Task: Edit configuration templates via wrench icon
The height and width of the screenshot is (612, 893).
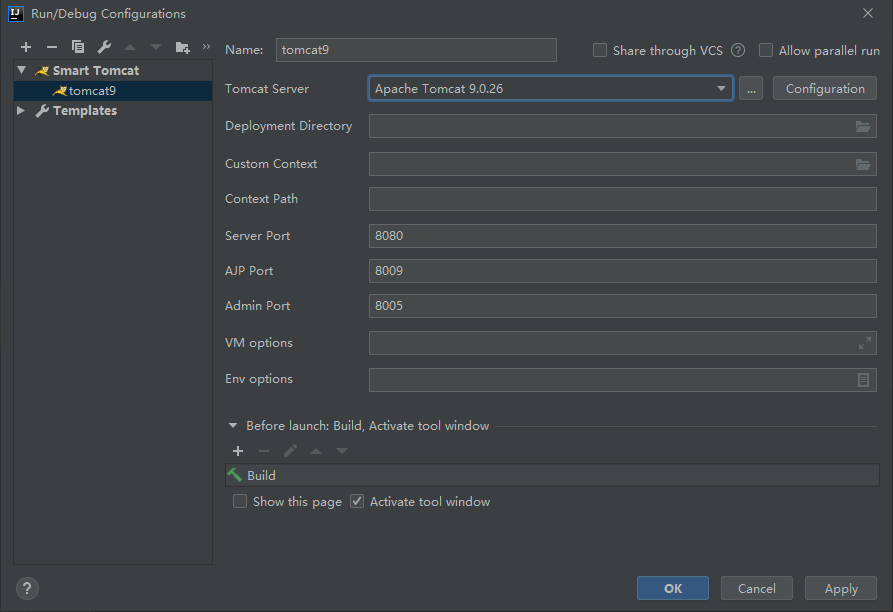Action: pyautogui.click(x=103, y=46)
